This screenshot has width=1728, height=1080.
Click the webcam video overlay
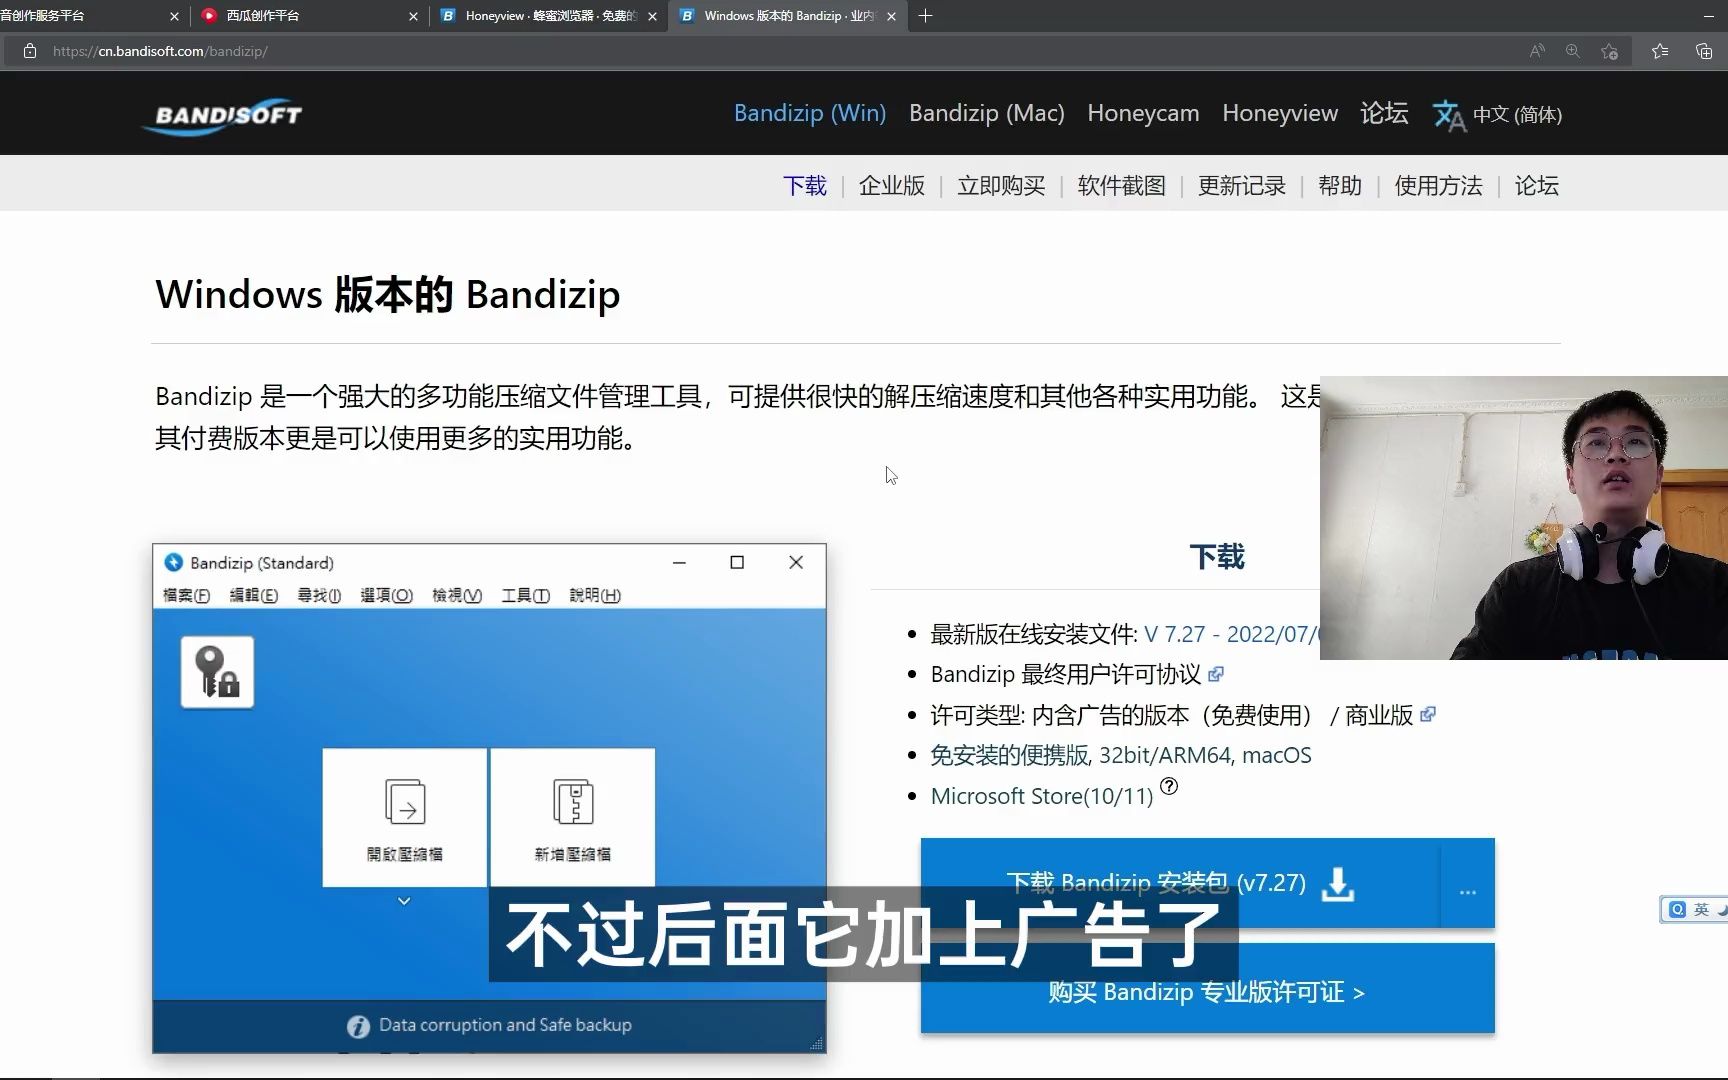coord(1524,518)
